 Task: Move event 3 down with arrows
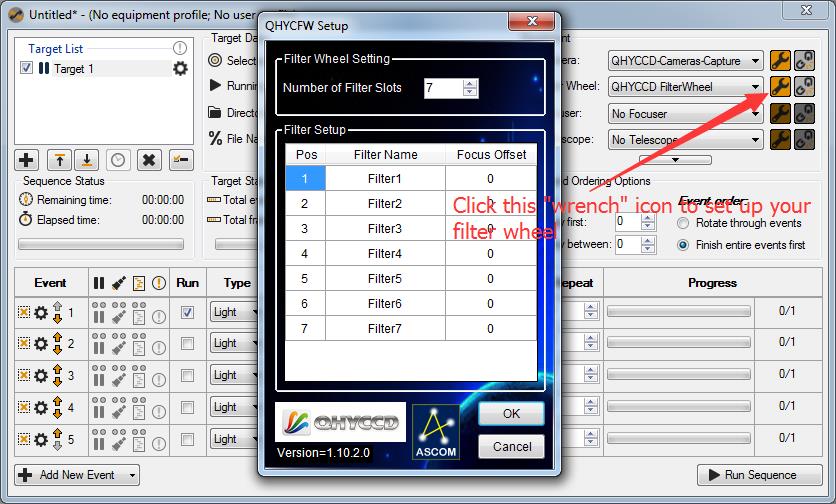click(x=57, y=381)
